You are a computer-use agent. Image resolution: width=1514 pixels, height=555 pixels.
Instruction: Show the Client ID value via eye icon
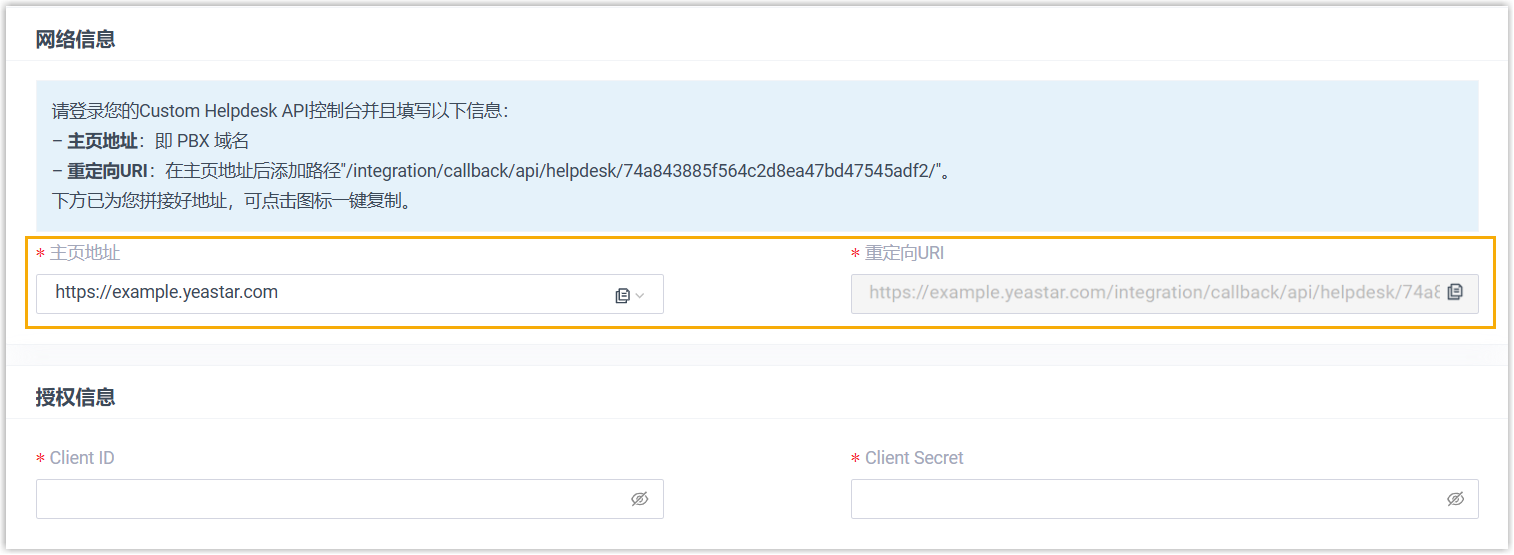pos(640,499)
